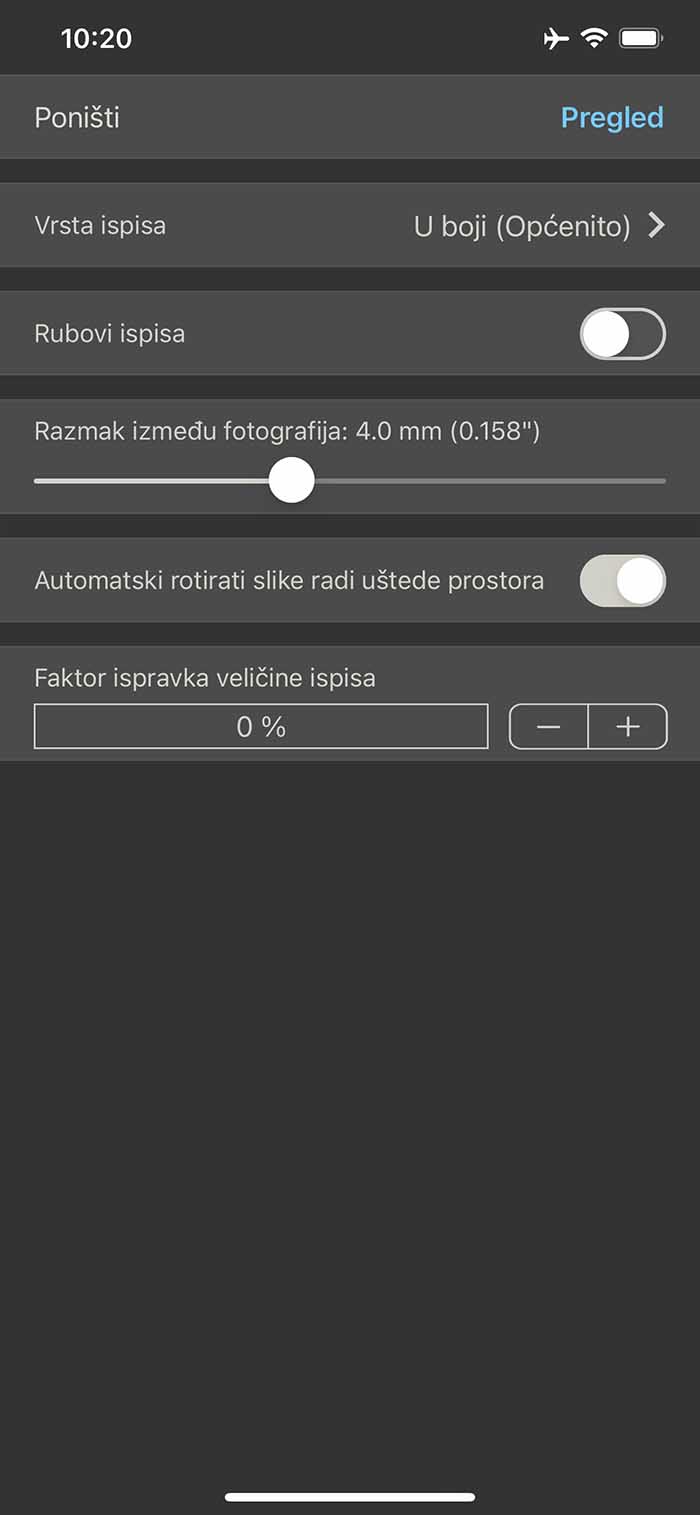Tap the Wi-Fi icon in status bar
Viewport: 700px width, 1515px height.
point(594,39)
